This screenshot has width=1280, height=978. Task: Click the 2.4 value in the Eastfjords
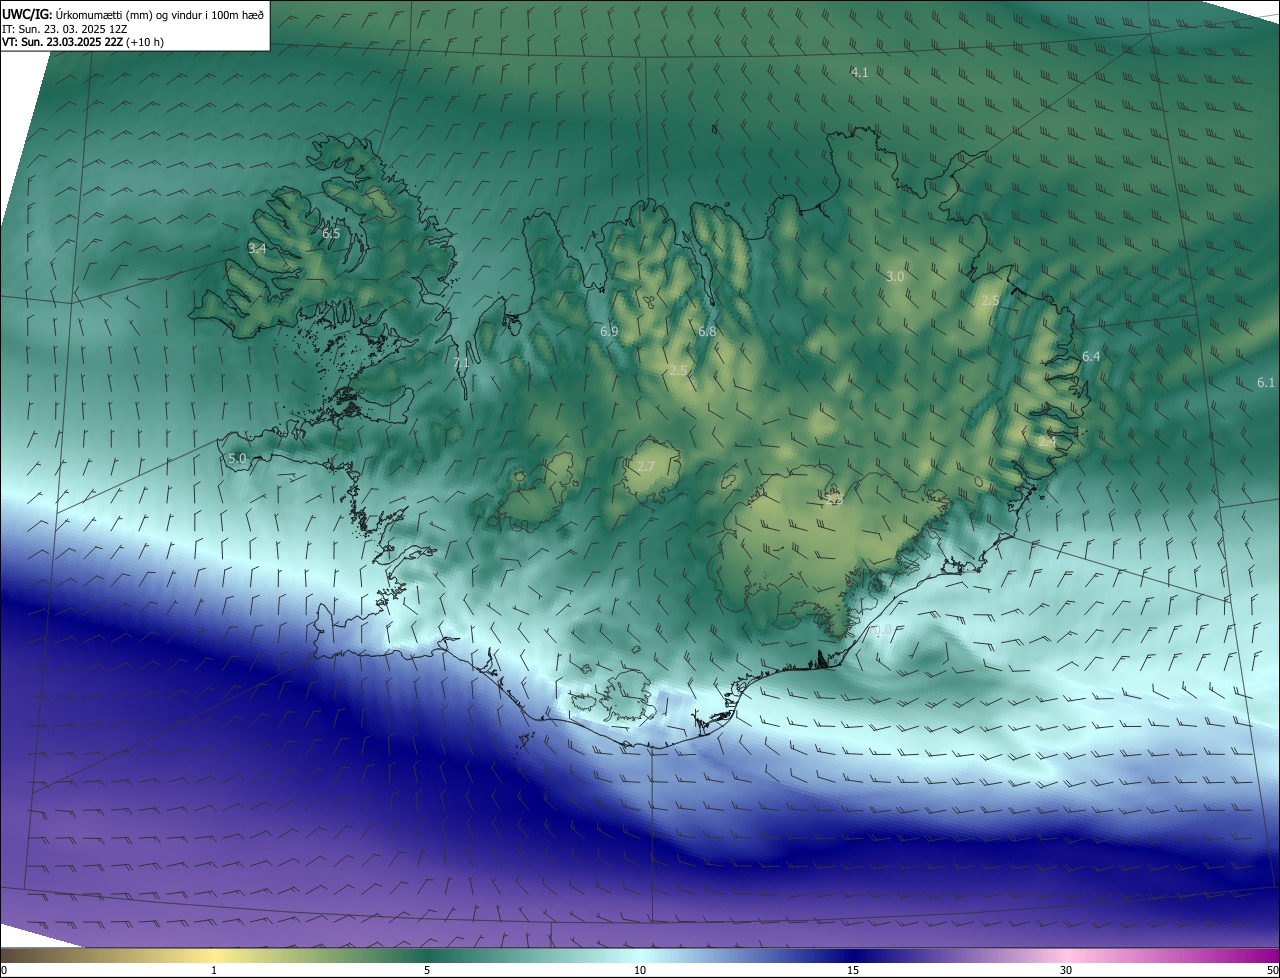(x=1047, y=441)
